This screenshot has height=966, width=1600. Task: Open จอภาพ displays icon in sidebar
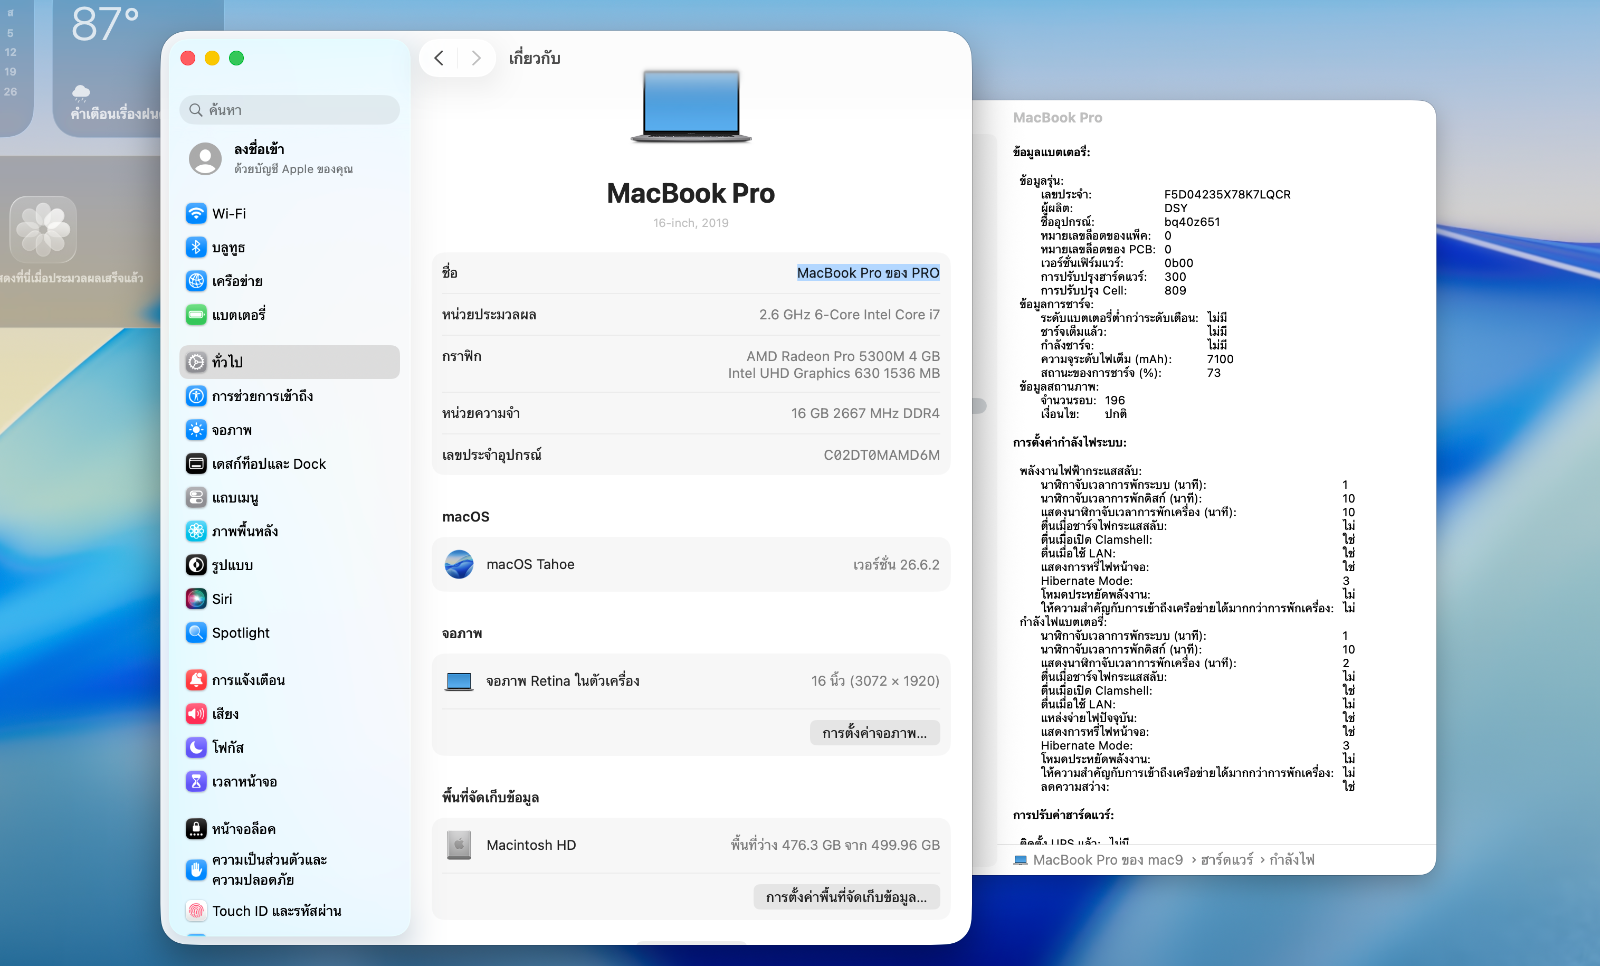(x=196, y=430)
